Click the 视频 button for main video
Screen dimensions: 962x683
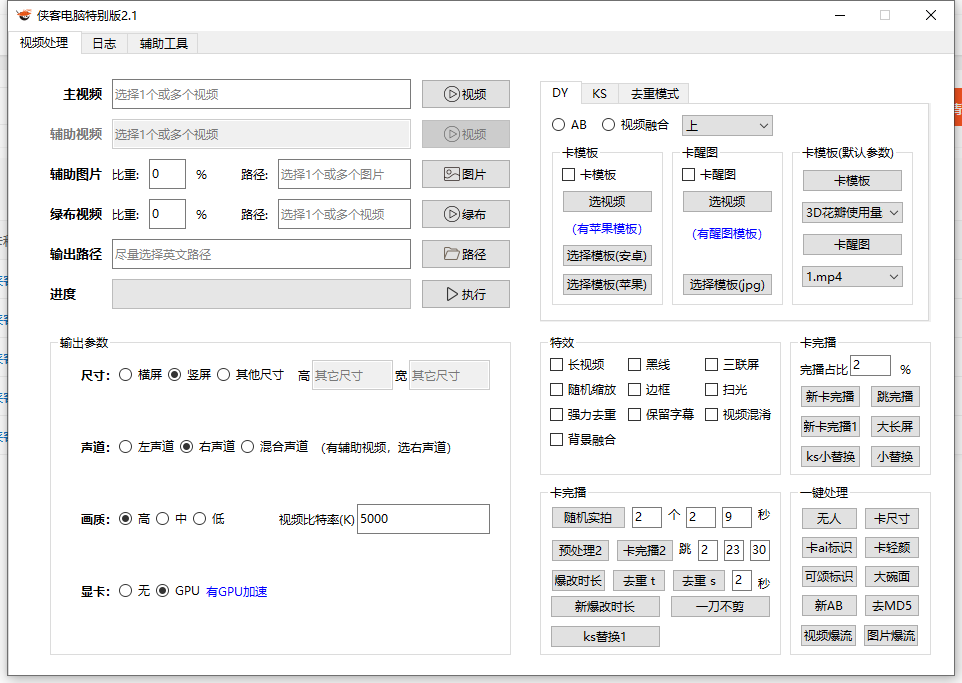[x=465, y=94]
